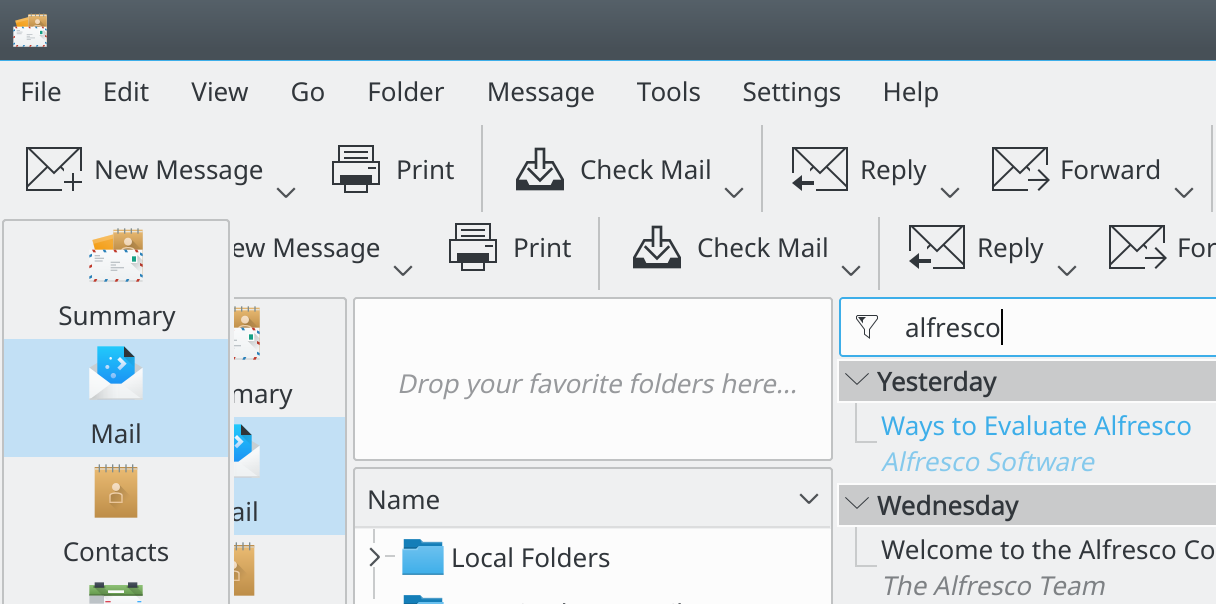Image resolution: width=1216 pixels, height=604 pixels.
Task: Open the View menu
Action: [x=220, y=92]
